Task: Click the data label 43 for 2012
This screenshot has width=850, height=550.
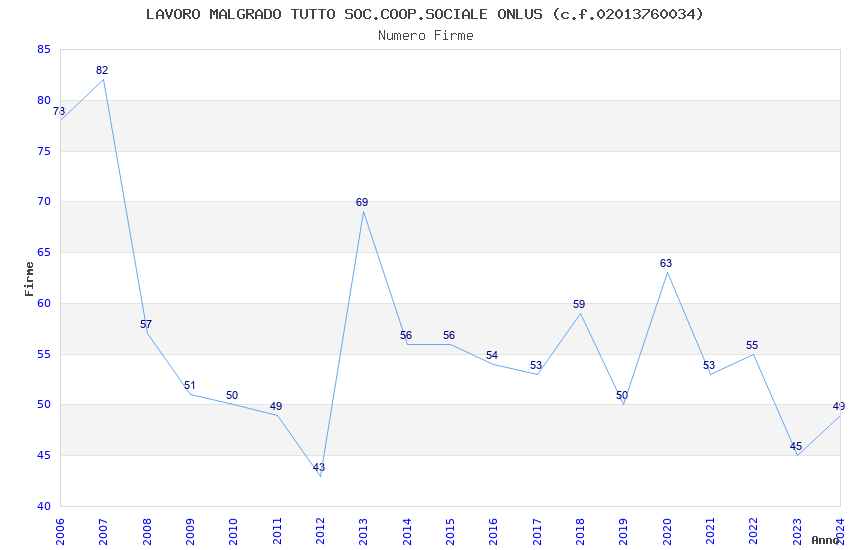Action: [x=319, y=467]
